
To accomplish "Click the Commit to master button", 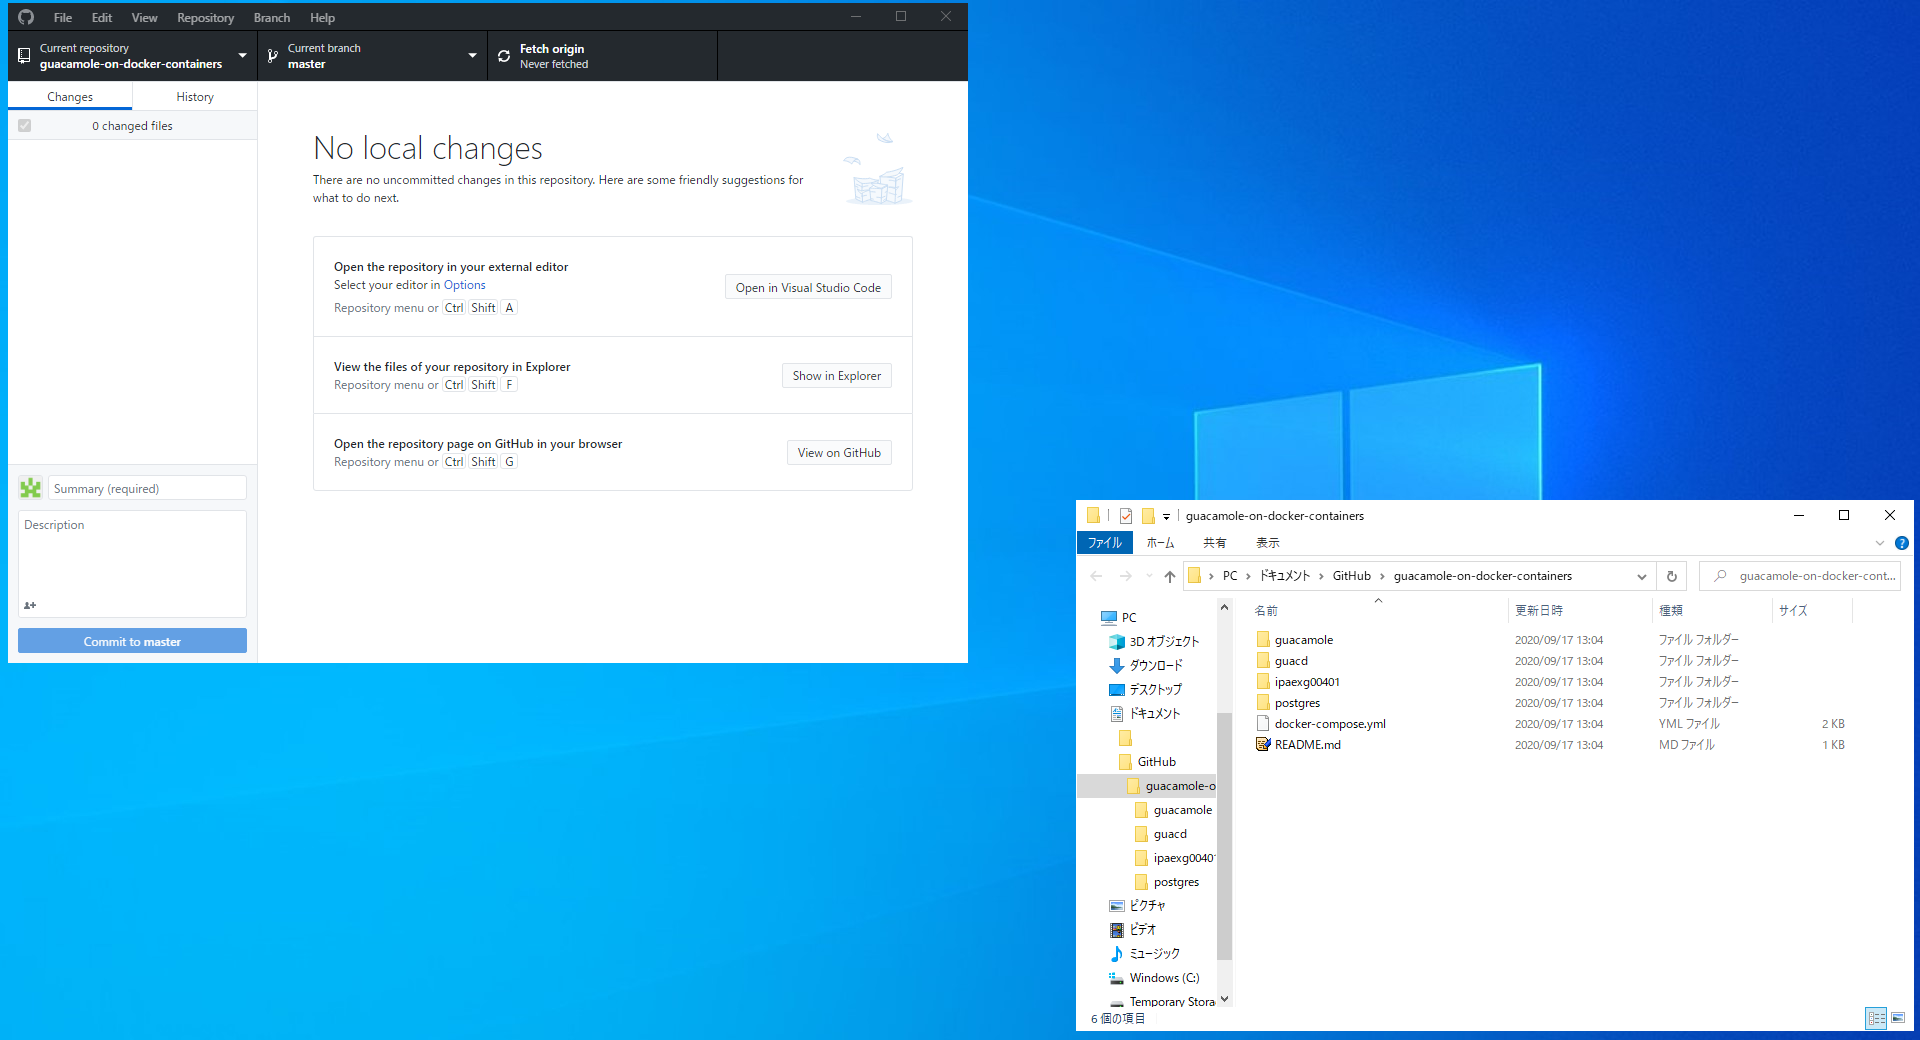I will coord(132,641).
